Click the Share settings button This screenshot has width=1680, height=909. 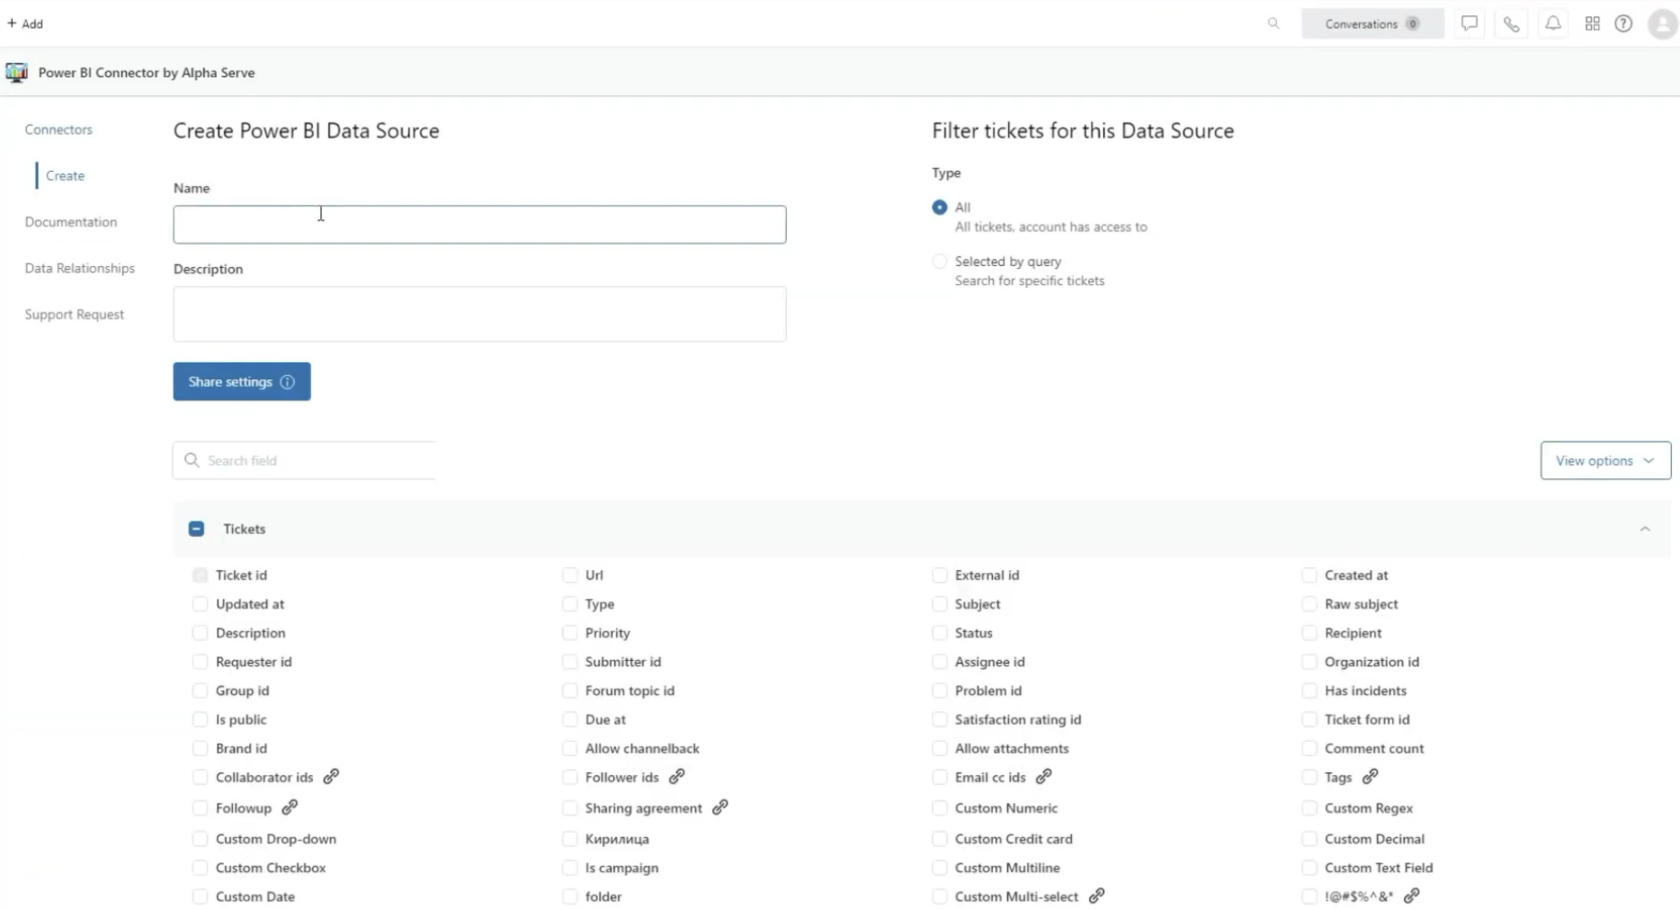[241, 381]
